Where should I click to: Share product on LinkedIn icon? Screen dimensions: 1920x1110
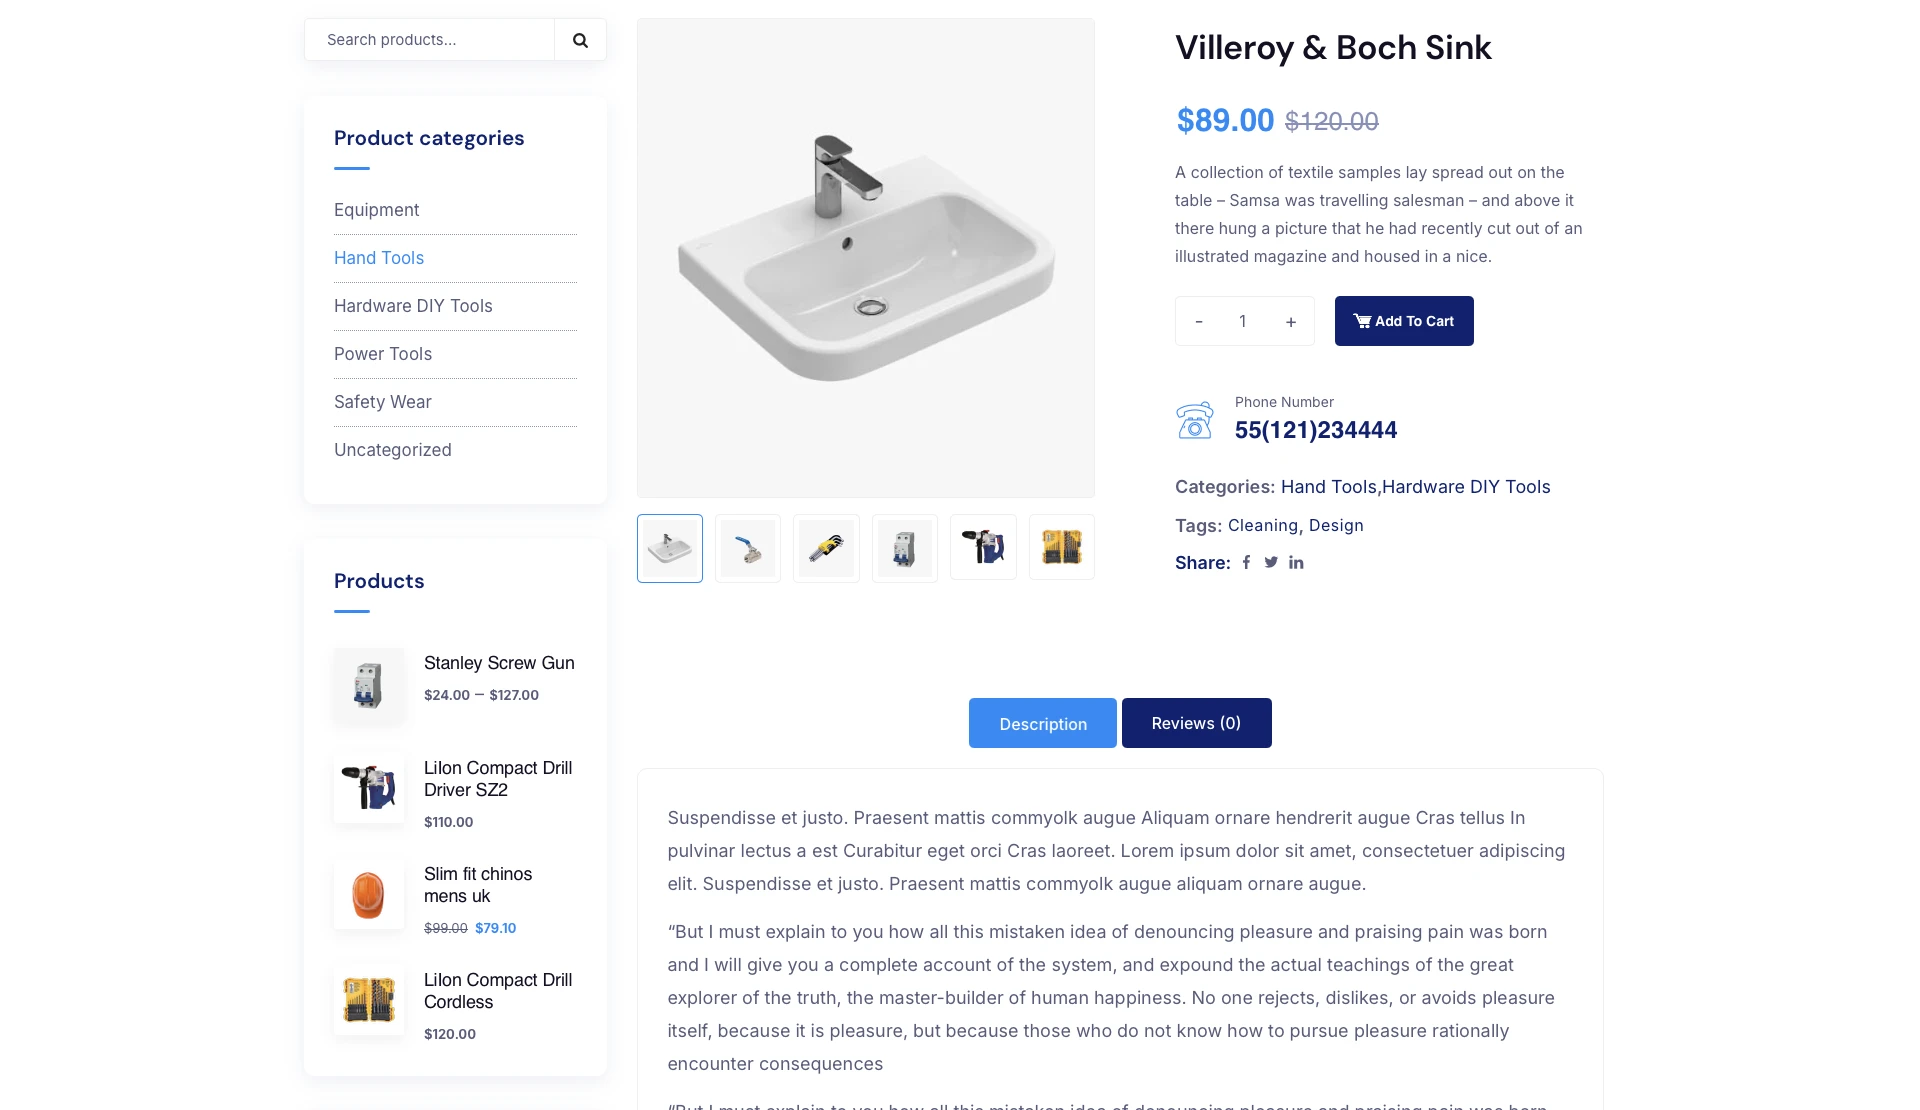(x=1296, y=563)
